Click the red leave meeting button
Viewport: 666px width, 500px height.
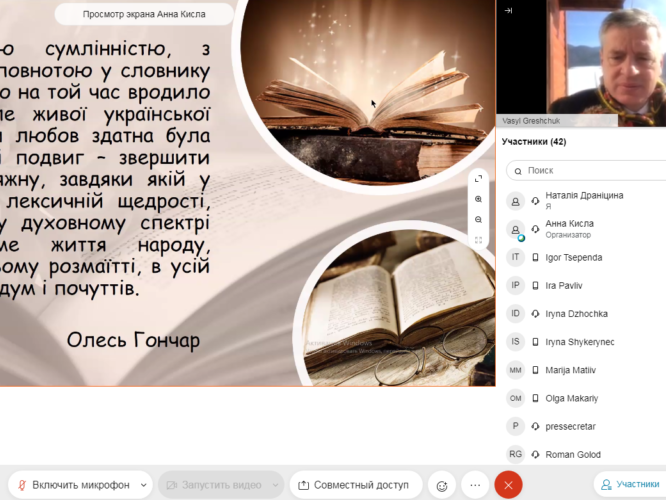508,485
